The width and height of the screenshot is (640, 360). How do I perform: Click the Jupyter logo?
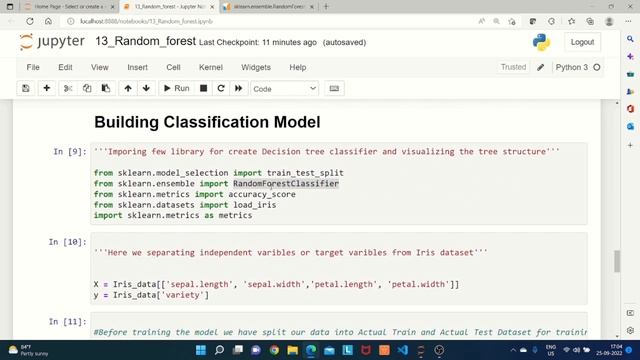52,42
